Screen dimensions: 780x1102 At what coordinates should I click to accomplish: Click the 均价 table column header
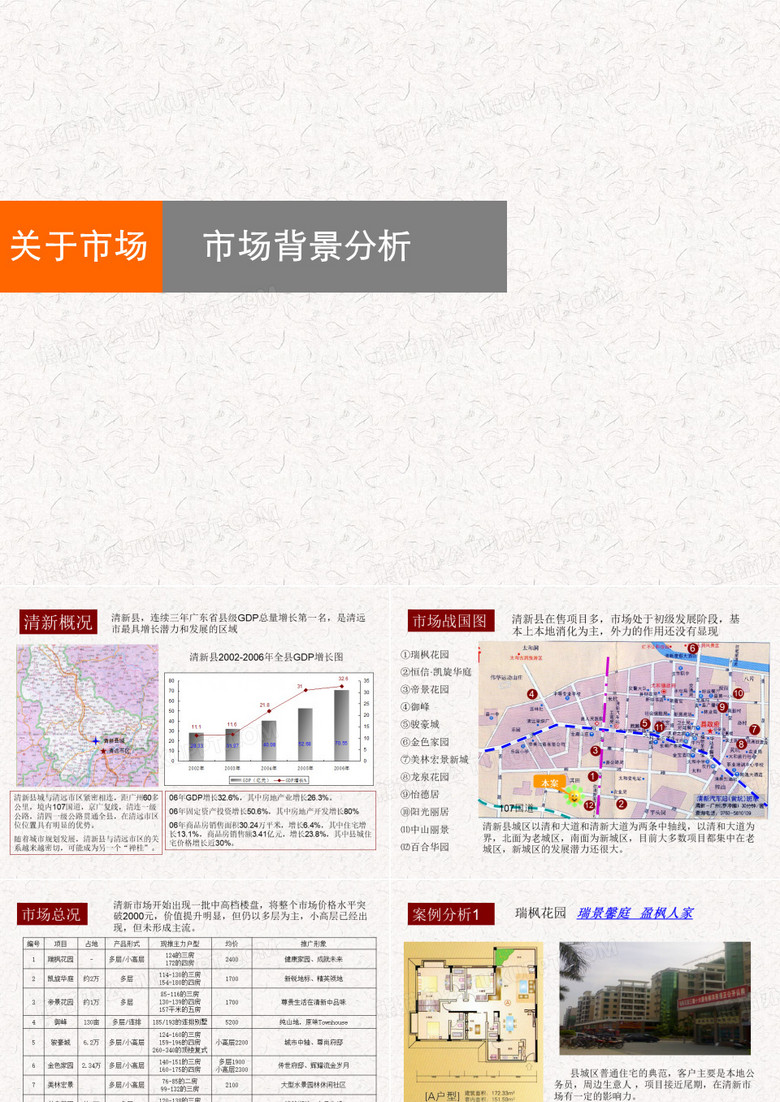[x=232, y=943]
